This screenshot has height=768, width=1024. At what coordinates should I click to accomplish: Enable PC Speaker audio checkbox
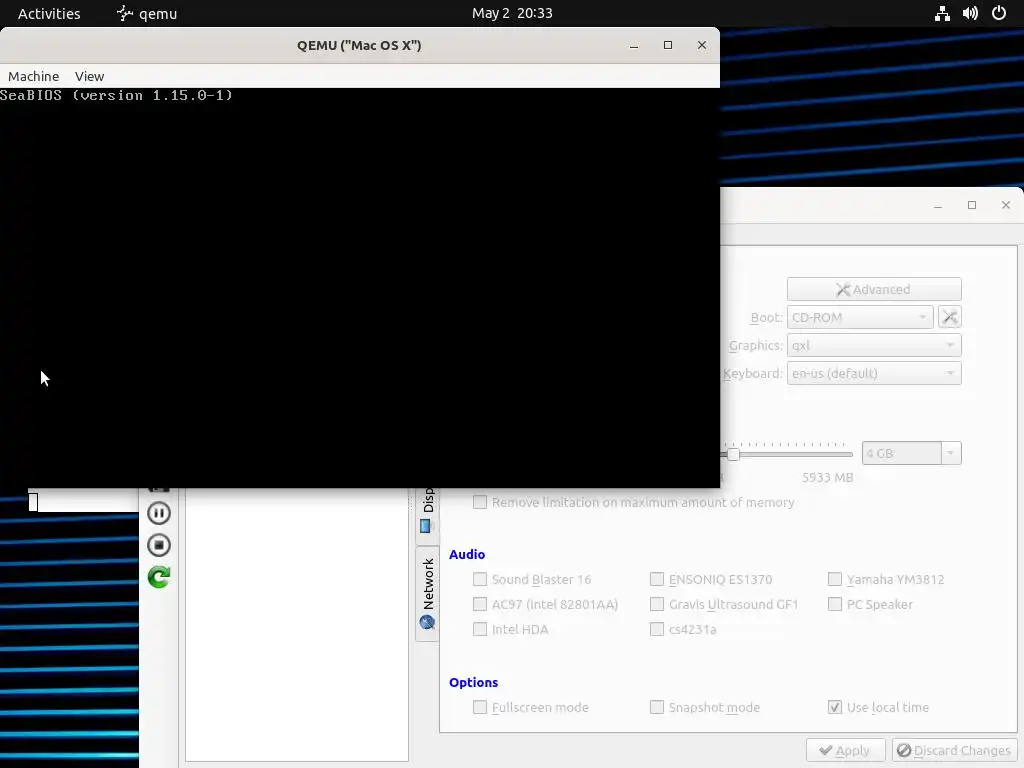click(x=835, y=604)
